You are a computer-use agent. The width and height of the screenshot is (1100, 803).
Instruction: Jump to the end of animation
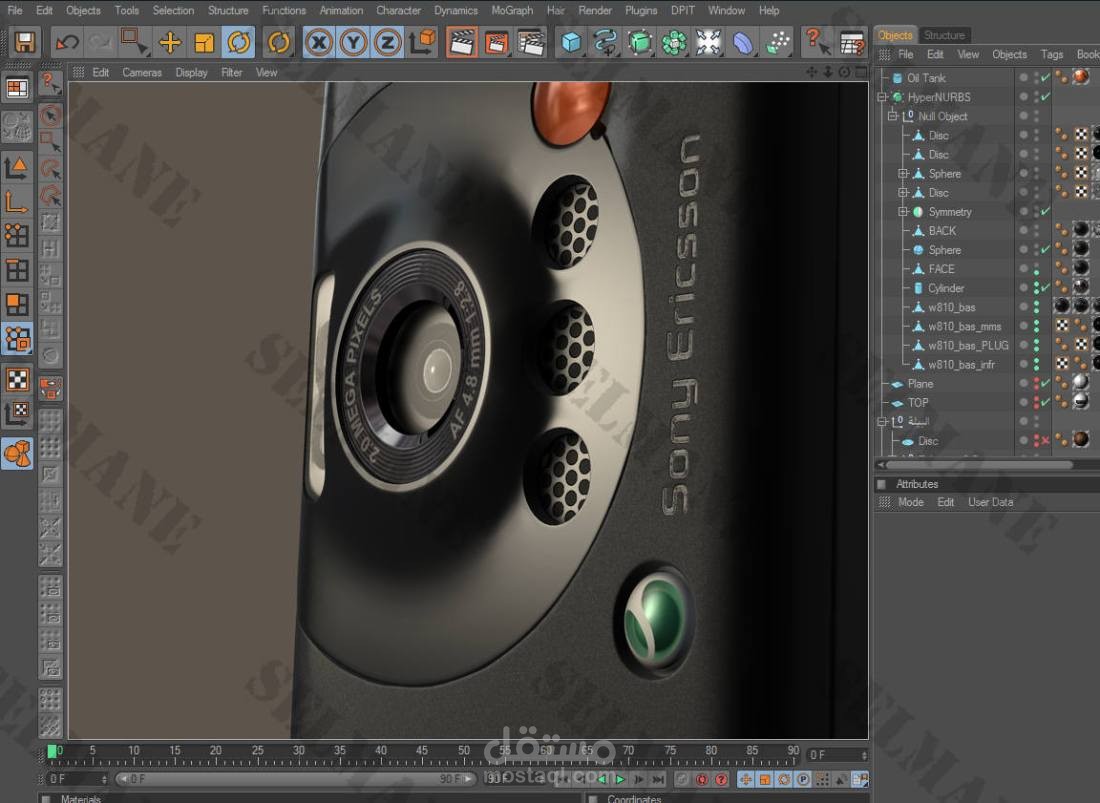point(658,779)
